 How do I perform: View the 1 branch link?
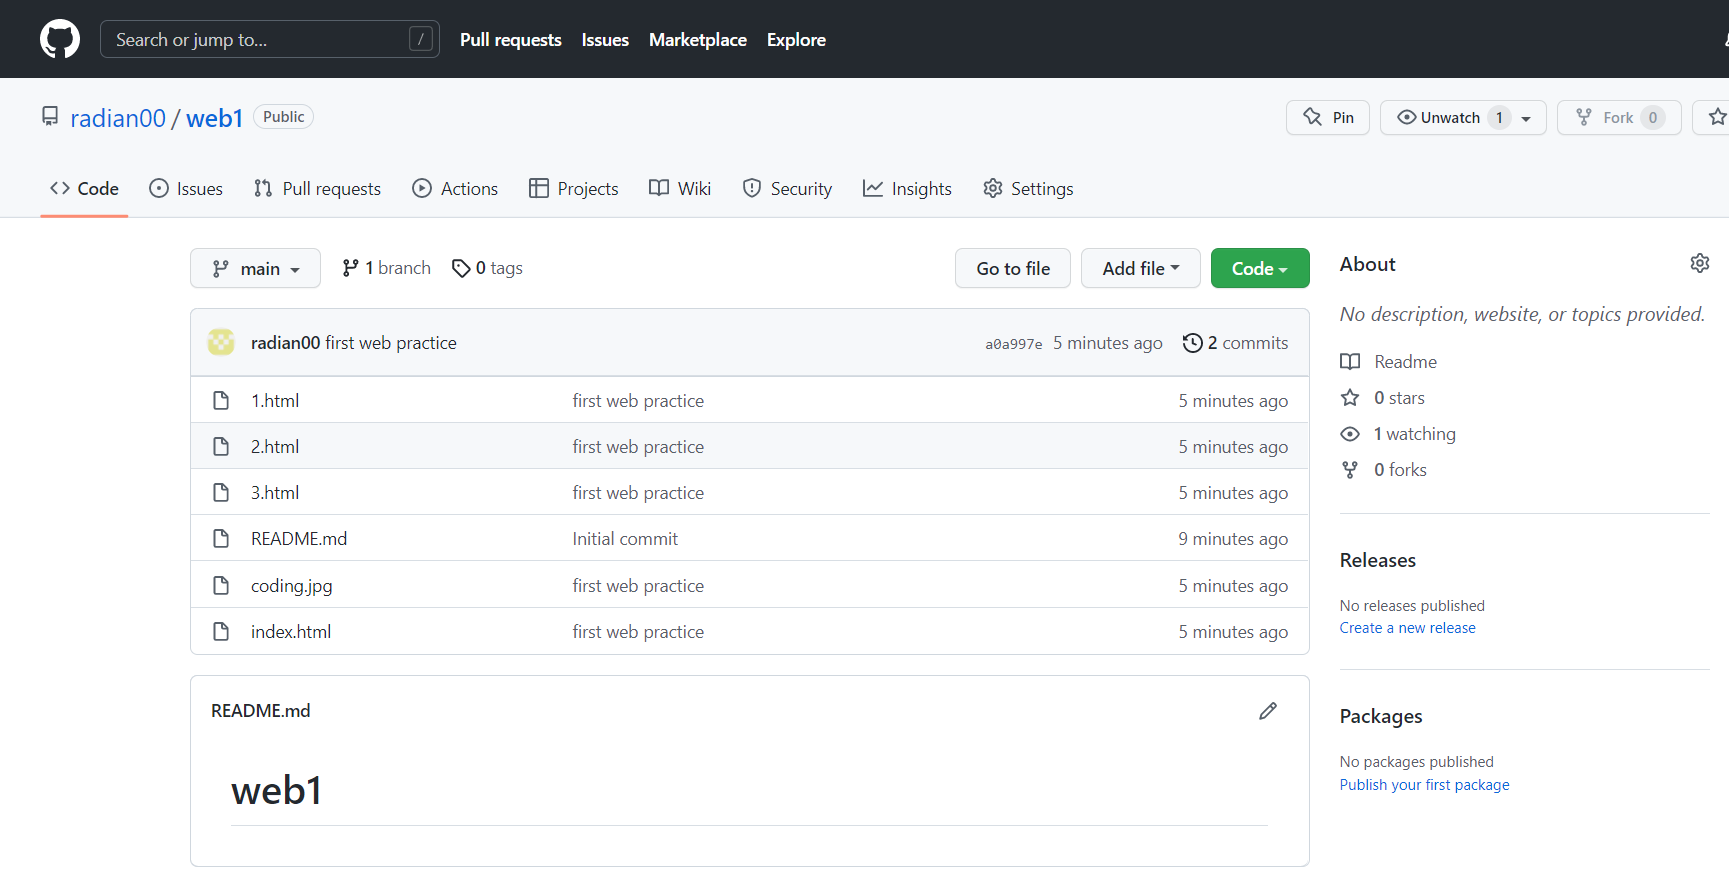386,268
